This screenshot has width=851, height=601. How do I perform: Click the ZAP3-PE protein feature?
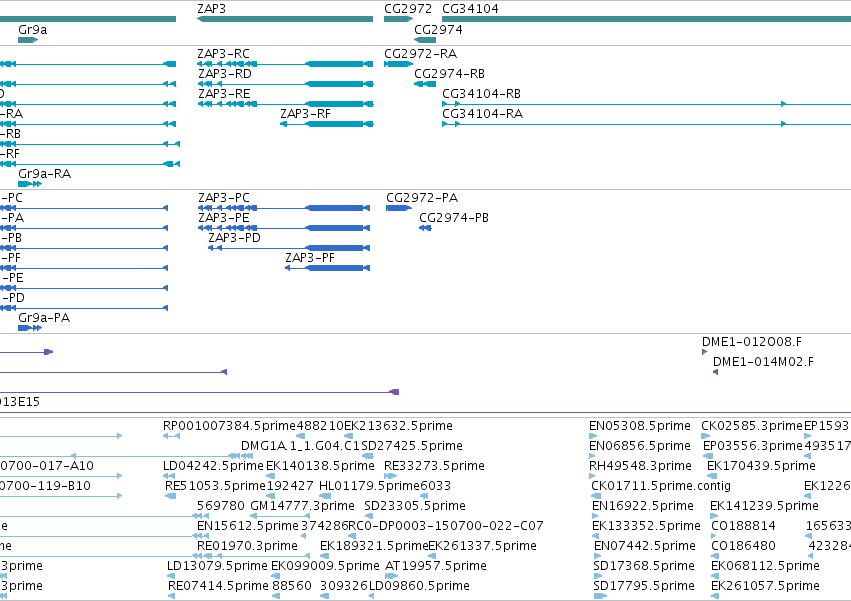pyautogui.click(x=284, y=228)
